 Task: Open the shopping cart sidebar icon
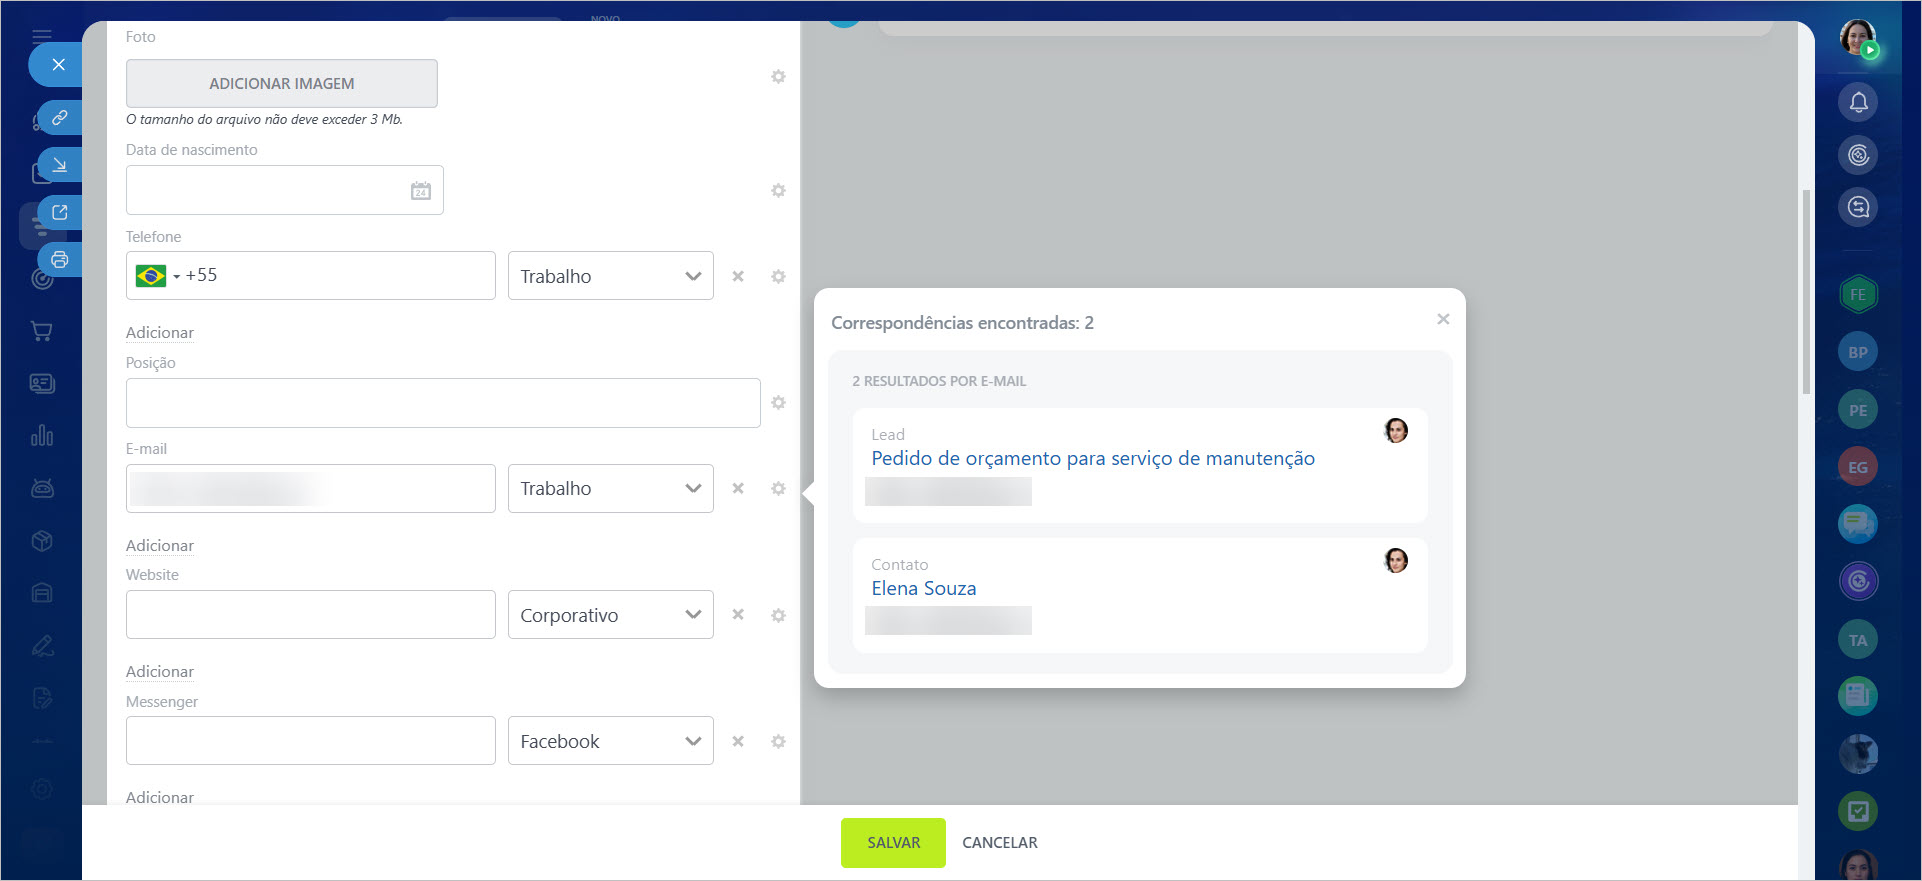pyautogui.click(x=42, y=331)
